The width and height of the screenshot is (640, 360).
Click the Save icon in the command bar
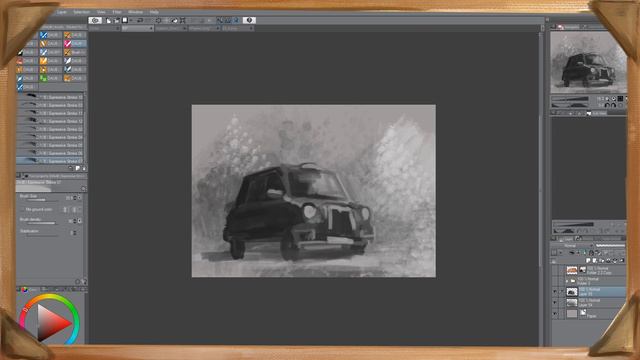pos(125,20)
